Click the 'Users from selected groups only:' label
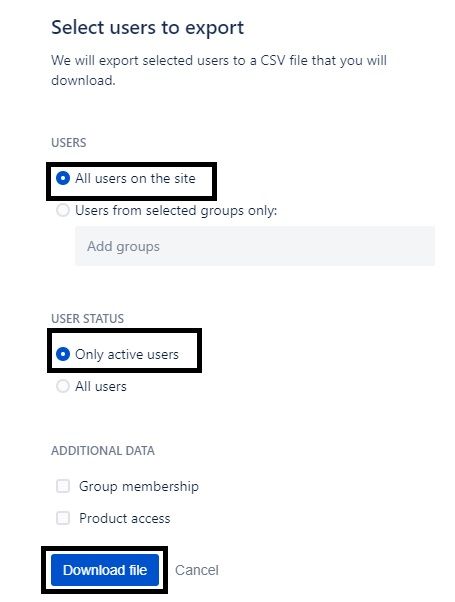The width and height of the screenshot is (455, 602). (176, 211)
